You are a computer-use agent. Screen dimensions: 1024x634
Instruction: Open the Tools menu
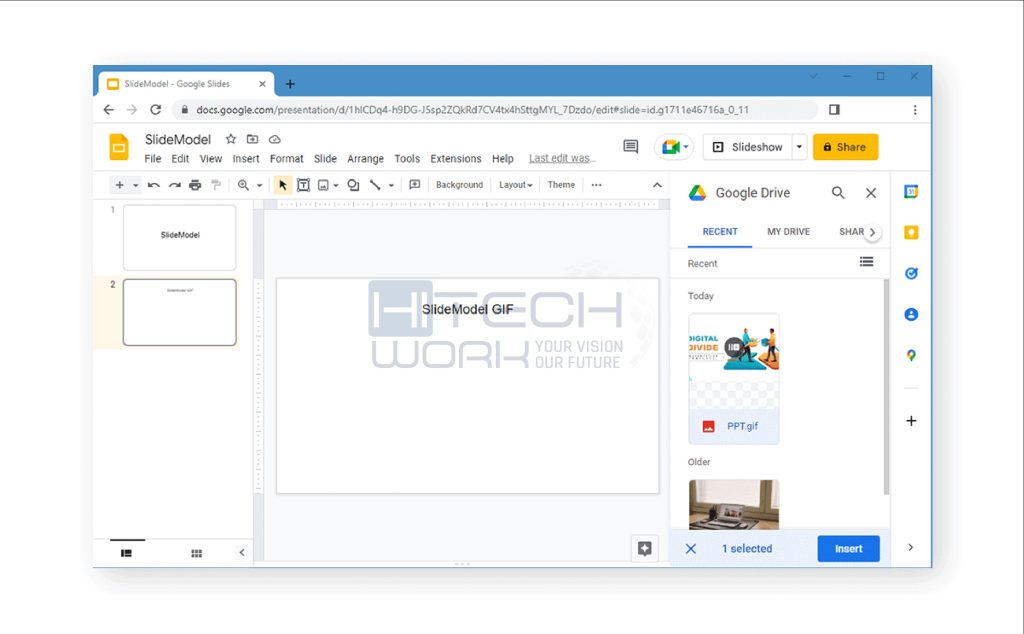407,159
